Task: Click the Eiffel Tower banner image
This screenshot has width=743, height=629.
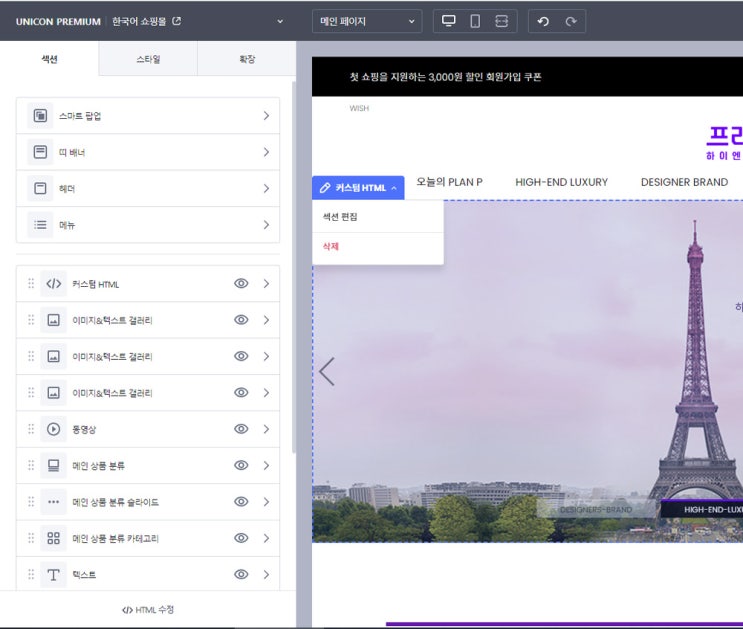Action: click(x=527, y=371)
